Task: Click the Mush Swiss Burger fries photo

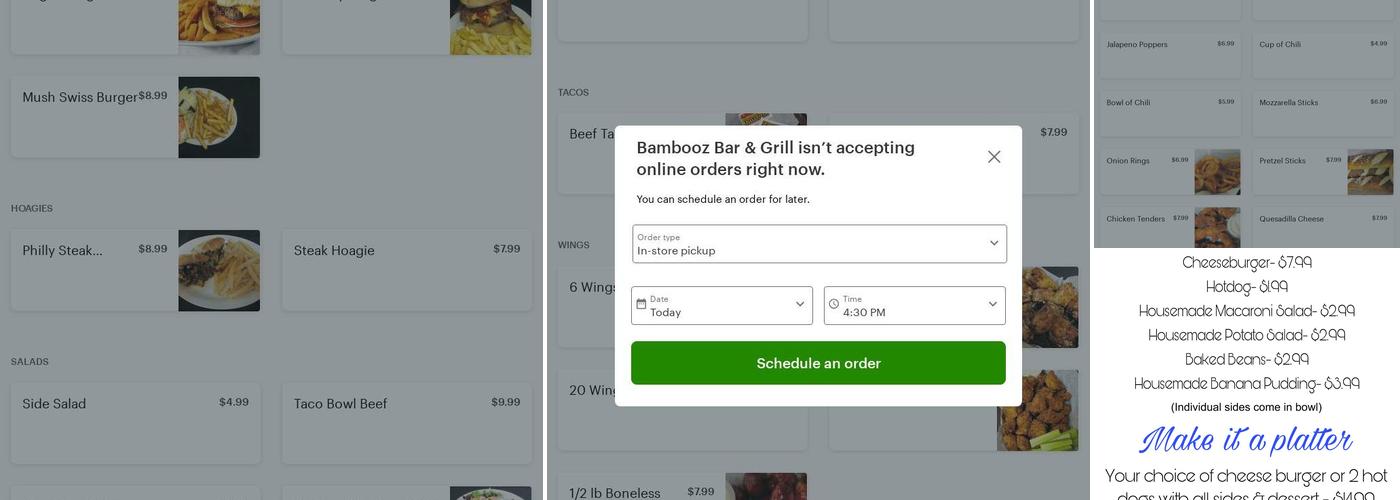Action: point(219,117)
